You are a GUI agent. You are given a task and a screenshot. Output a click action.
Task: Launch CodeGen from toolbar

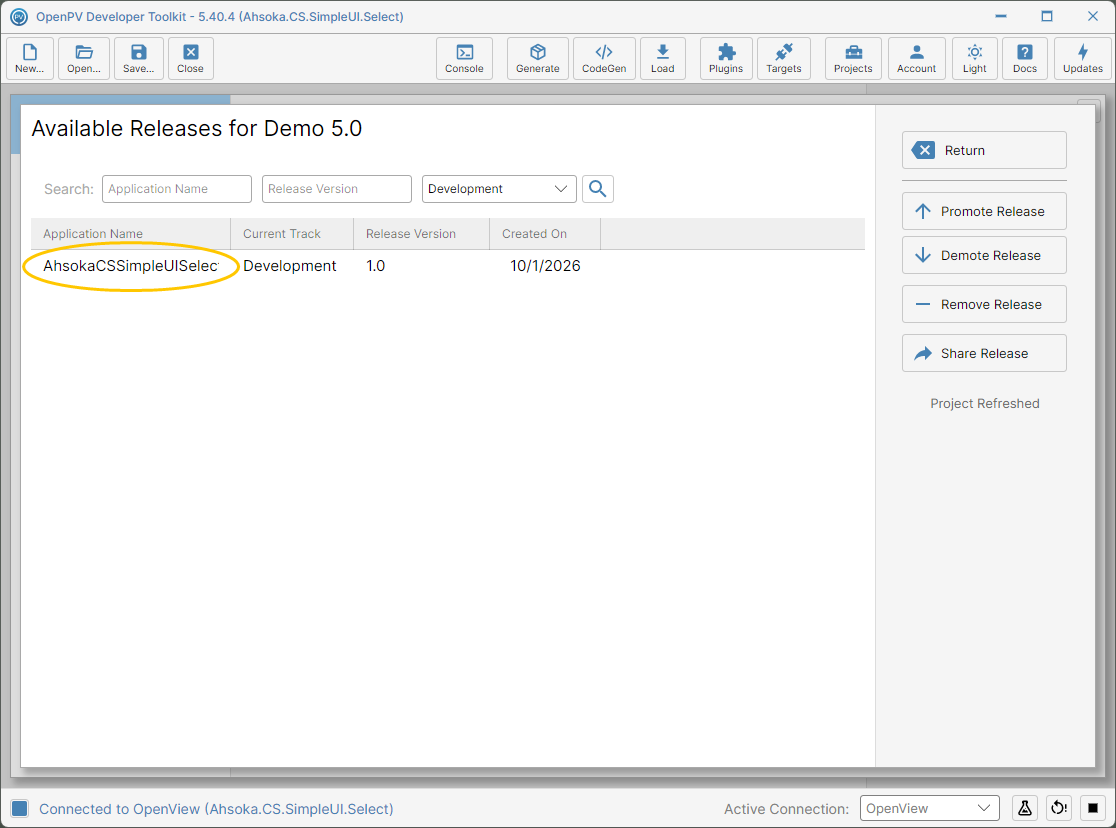pos(604,58)
